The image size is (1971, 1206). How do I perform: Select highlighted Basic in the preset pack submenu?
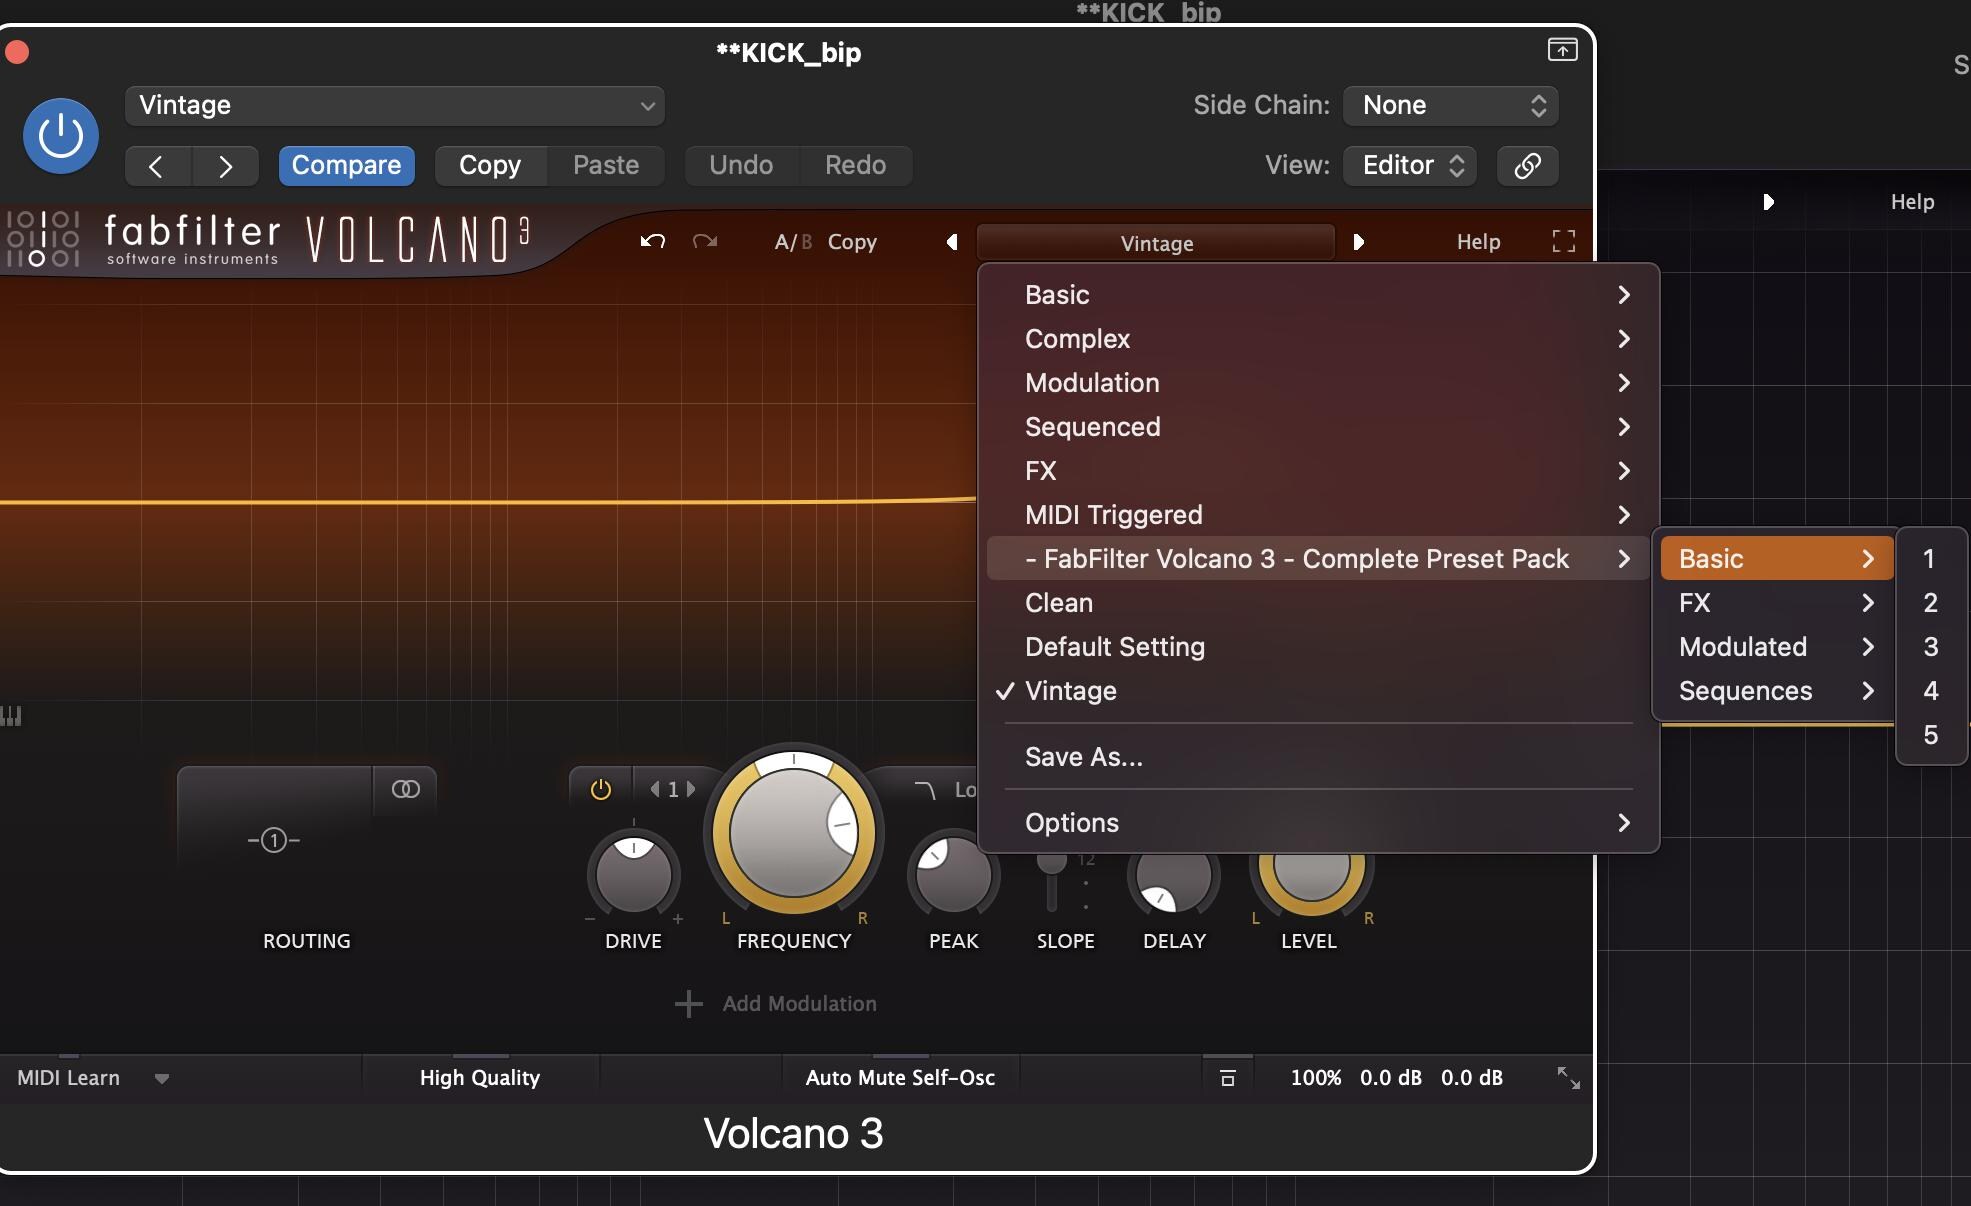point(1777,559)
